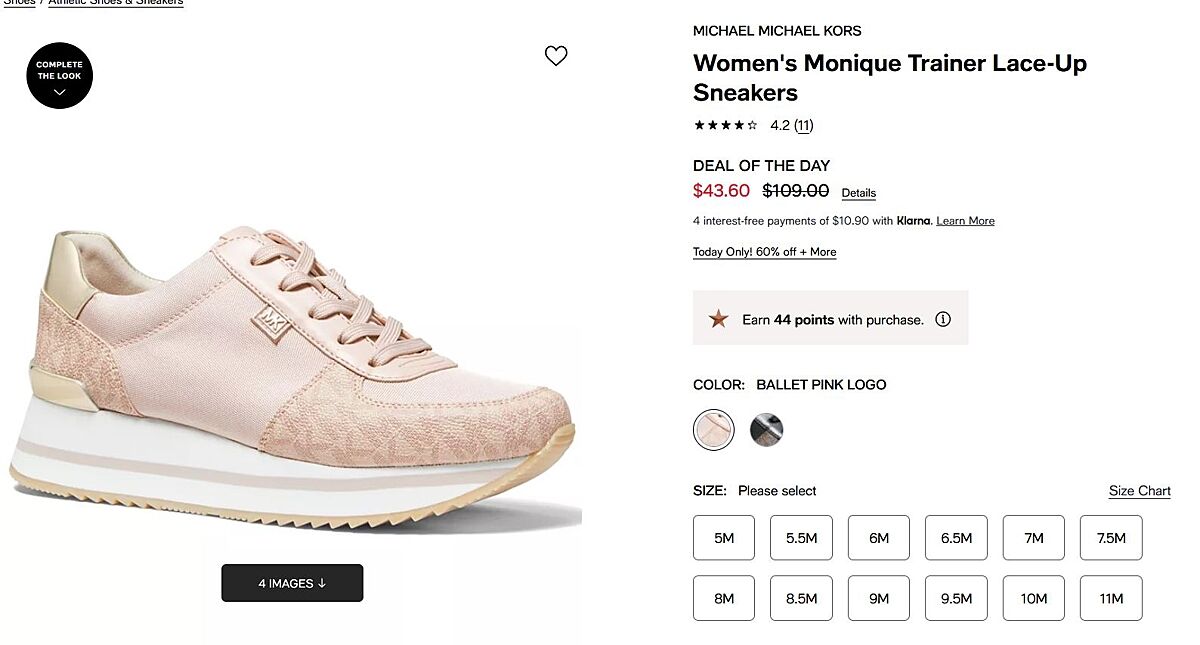Select size 6.5M
Screen dimensions: 1200x645
click(956, 538)
